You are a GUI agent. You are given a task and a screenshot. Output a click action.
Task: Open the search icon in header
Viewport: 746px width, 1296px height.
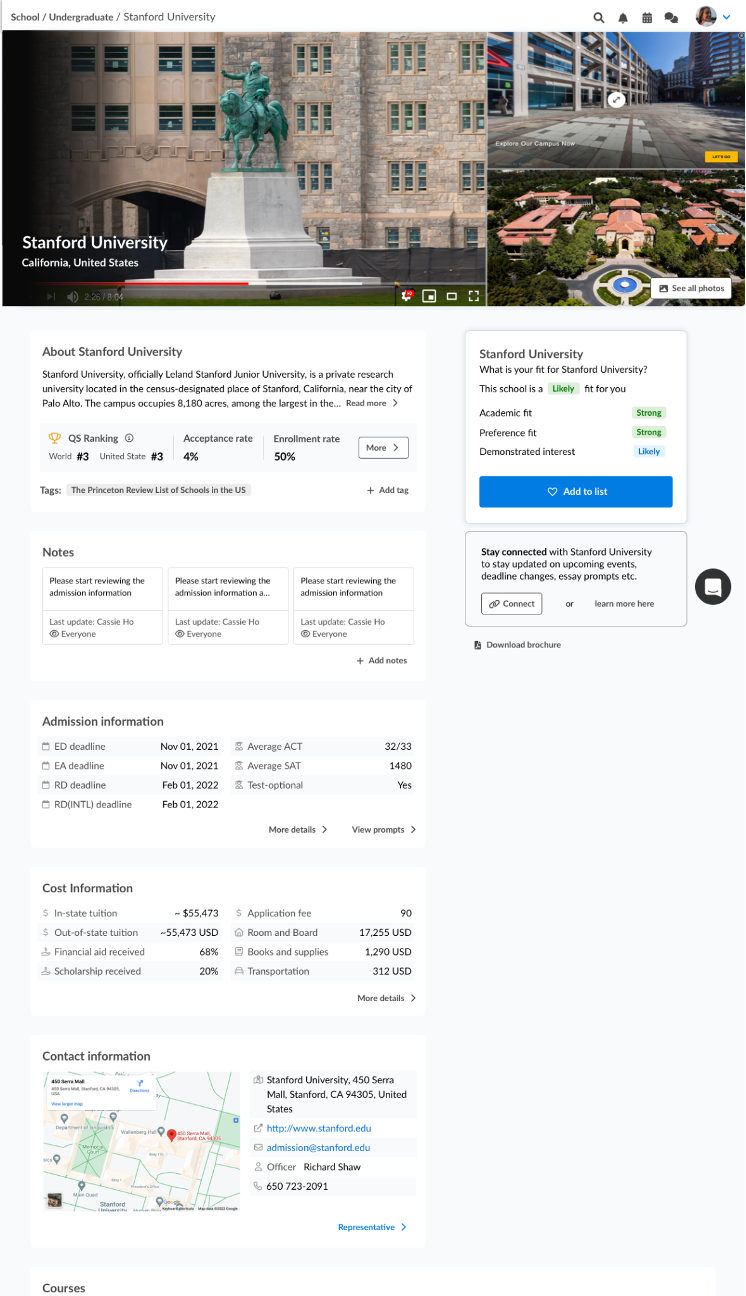tap(599, 17)
